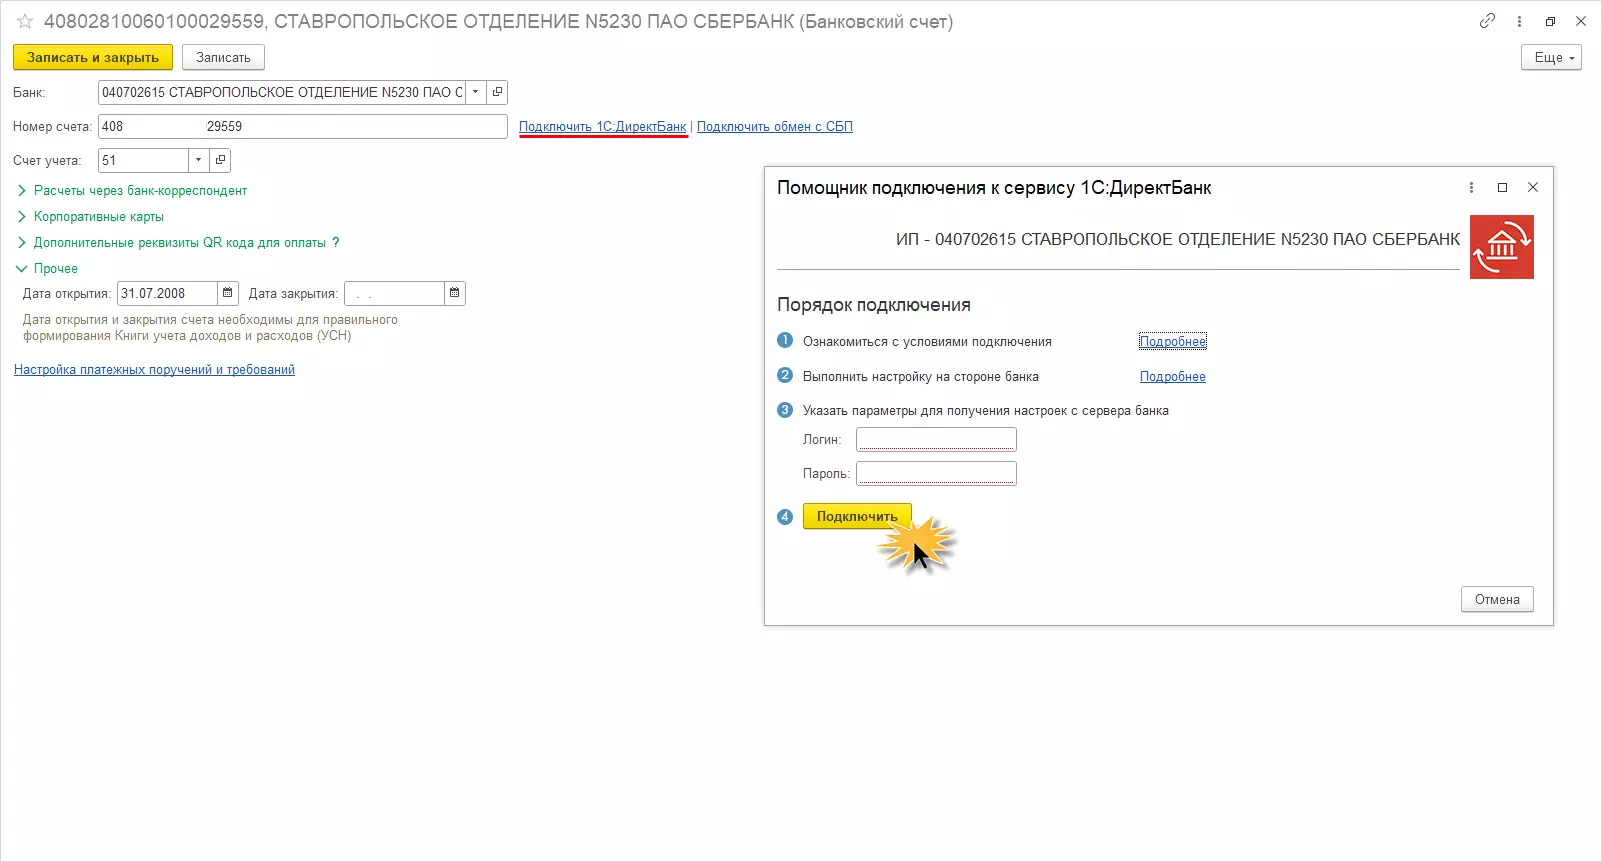Close the bank account form window

coord(1581,21)
